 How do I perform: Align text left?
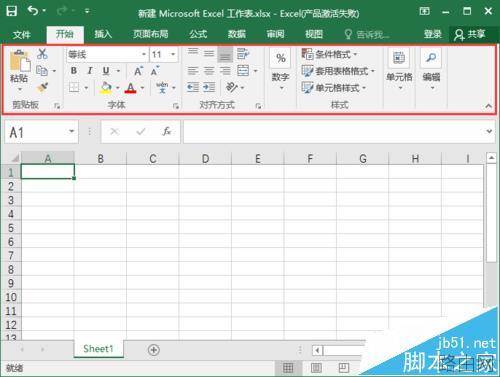(x=193, y=71)
